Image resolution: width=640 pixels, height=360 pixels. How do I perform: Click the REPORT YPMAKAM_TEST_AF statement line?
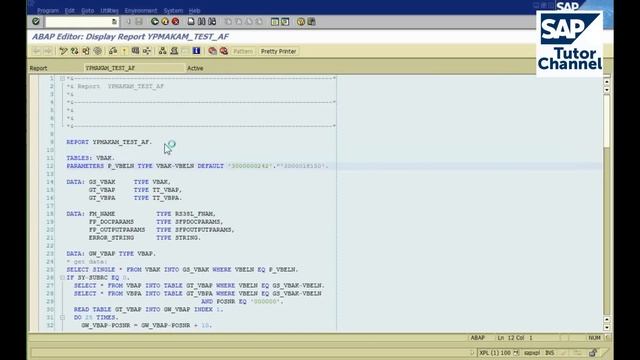pyautogui.click(x=109, y=142)
